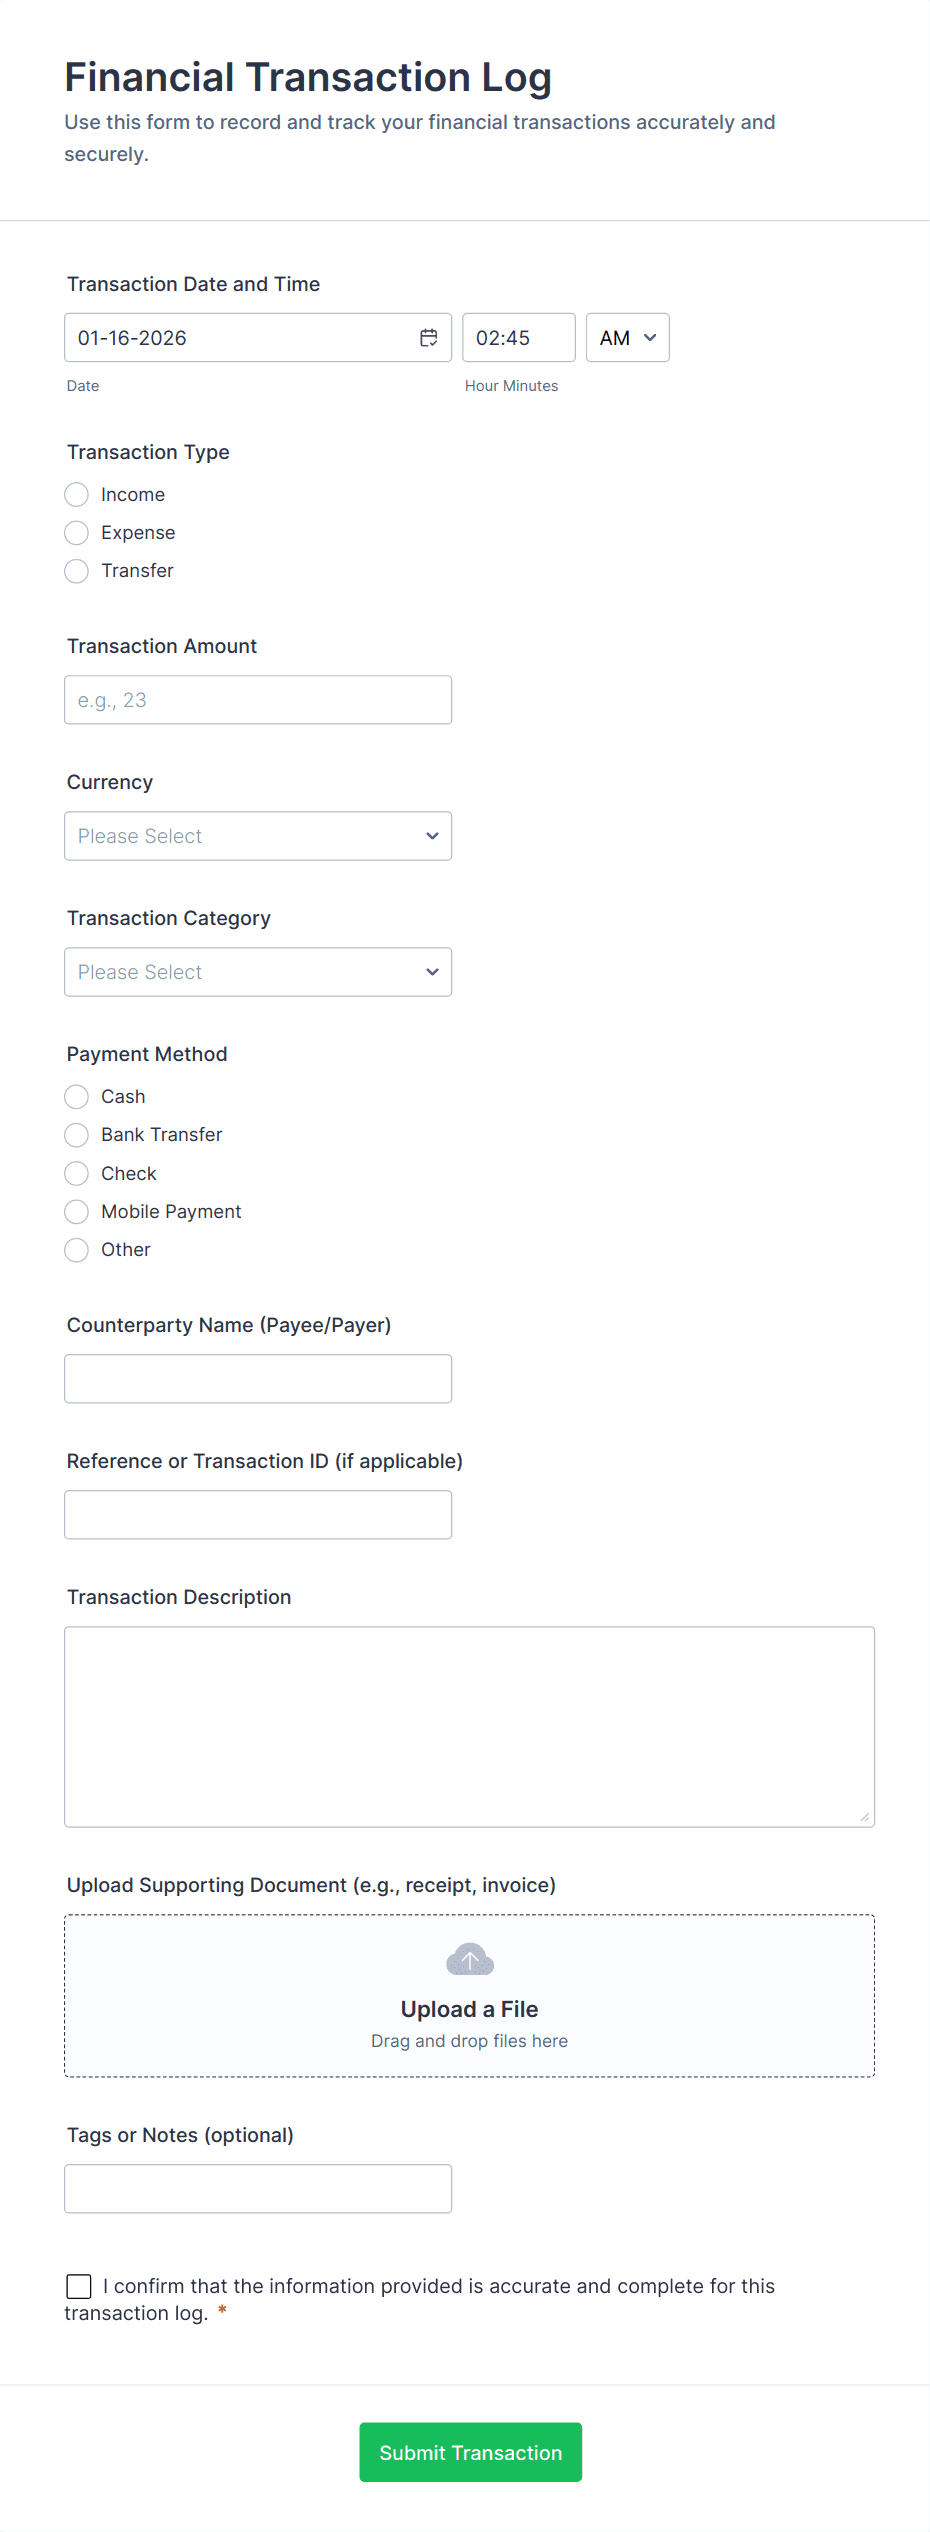This screenshot has width=930, height=2532.
Task: Click the Transaction Amount input field
Action: coord(257,699)
